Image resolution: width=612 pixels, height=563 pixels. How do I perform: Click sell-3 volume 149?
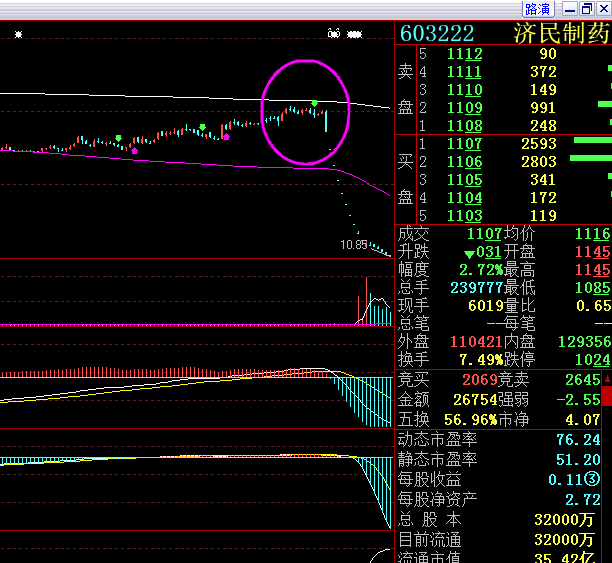pyautogui.click(x=543, y=89)
